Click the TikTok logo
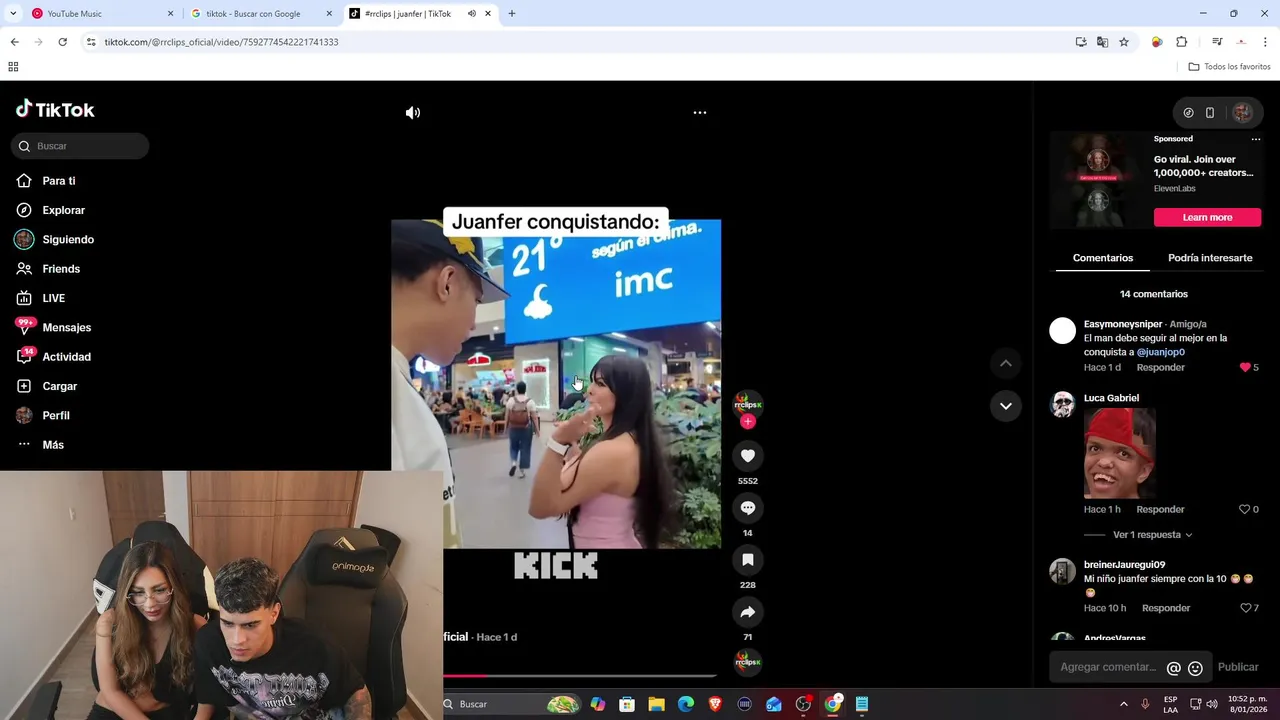 (55, 109)
